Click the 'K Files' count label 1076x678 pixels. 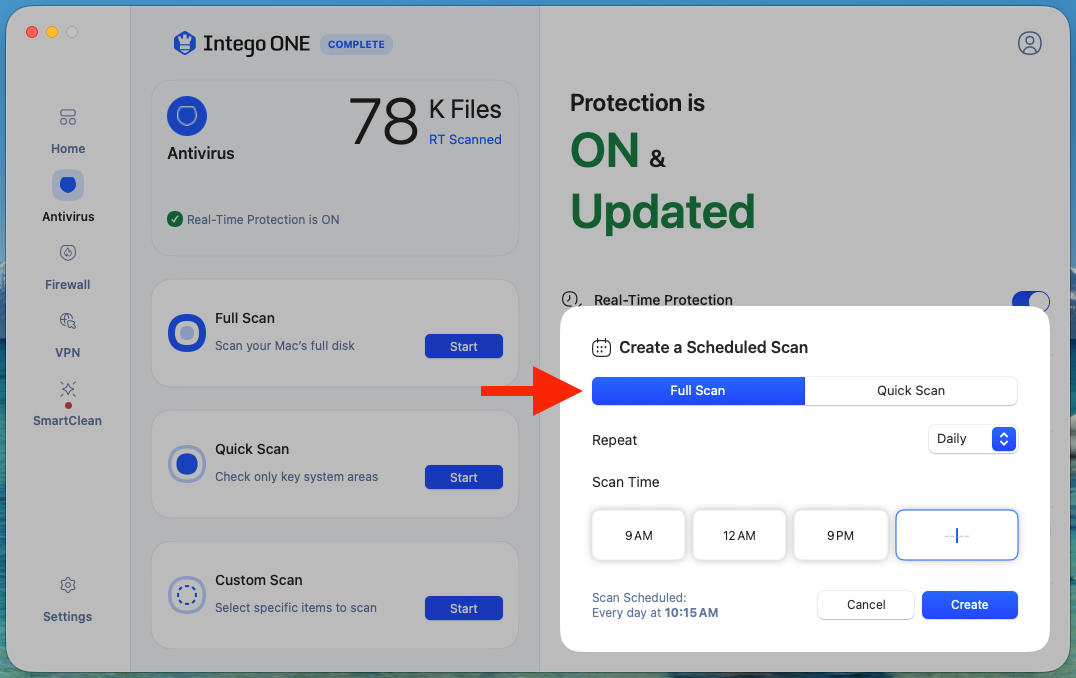(x=465, y=110)
